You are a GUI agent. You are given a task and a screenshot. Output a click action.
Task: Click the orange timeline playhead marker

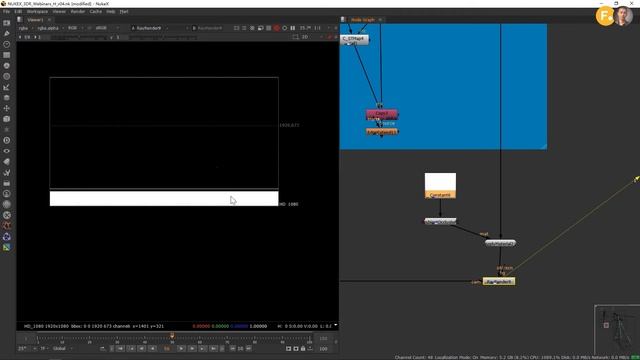click(x=172, y=336)
